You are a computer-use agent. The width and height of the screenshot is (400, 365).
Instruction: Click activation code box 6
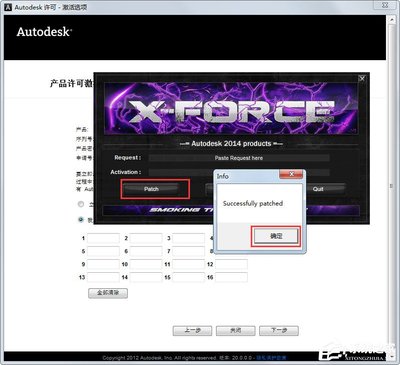click(x=146, y=251)
